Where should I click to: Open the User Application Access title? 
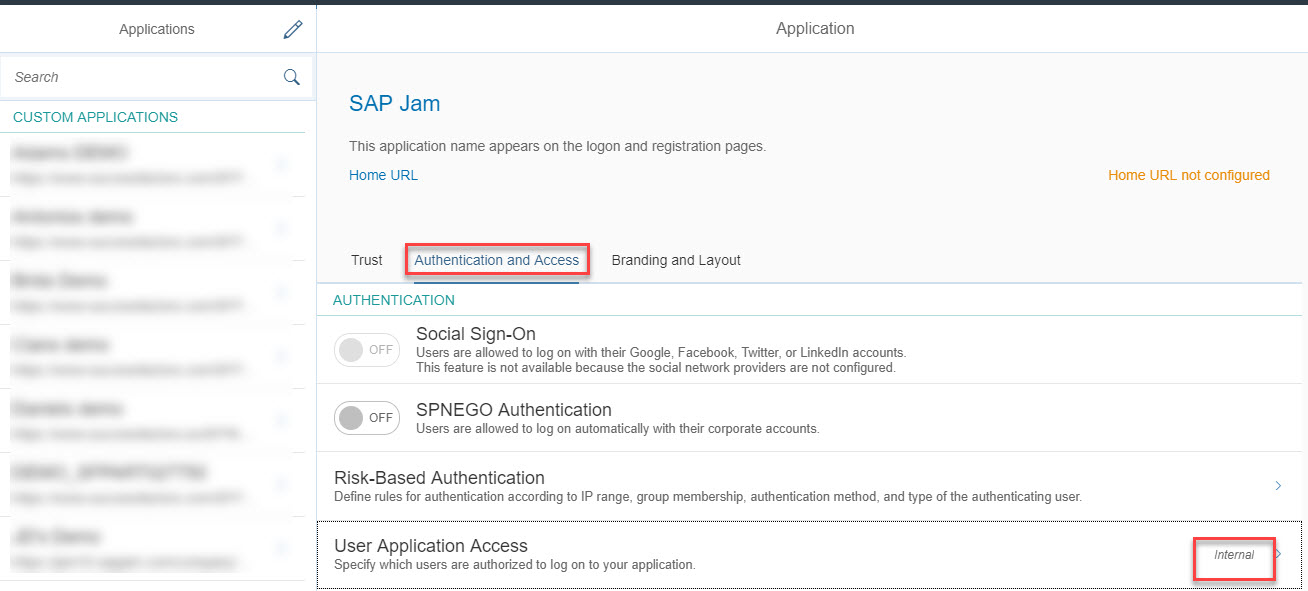[431, 546]
